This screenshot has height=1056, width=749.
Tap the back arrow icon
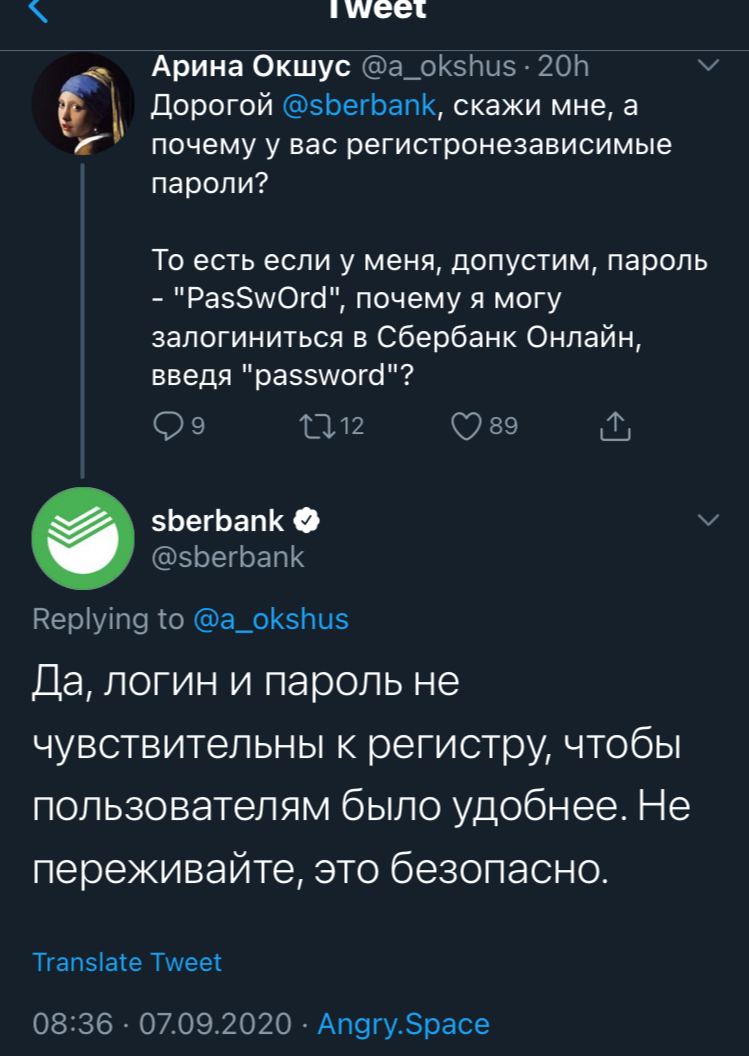37,11
